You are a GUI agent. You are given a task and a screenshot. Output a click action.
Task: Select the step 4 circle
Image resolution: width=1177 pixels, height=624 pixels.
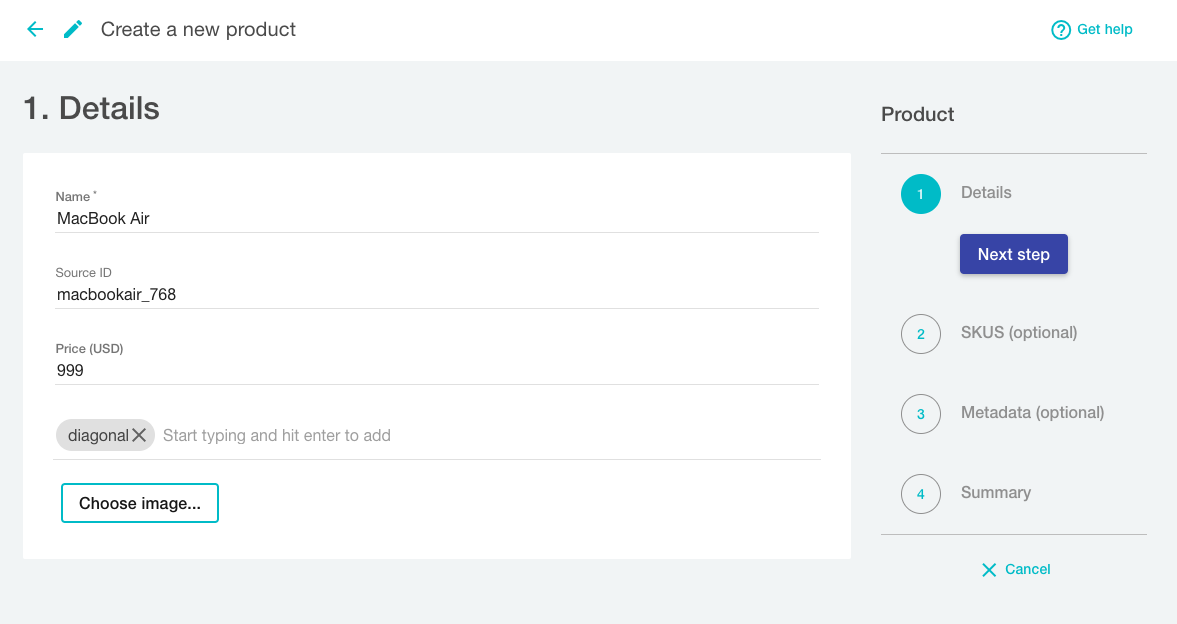coord(920,494)
